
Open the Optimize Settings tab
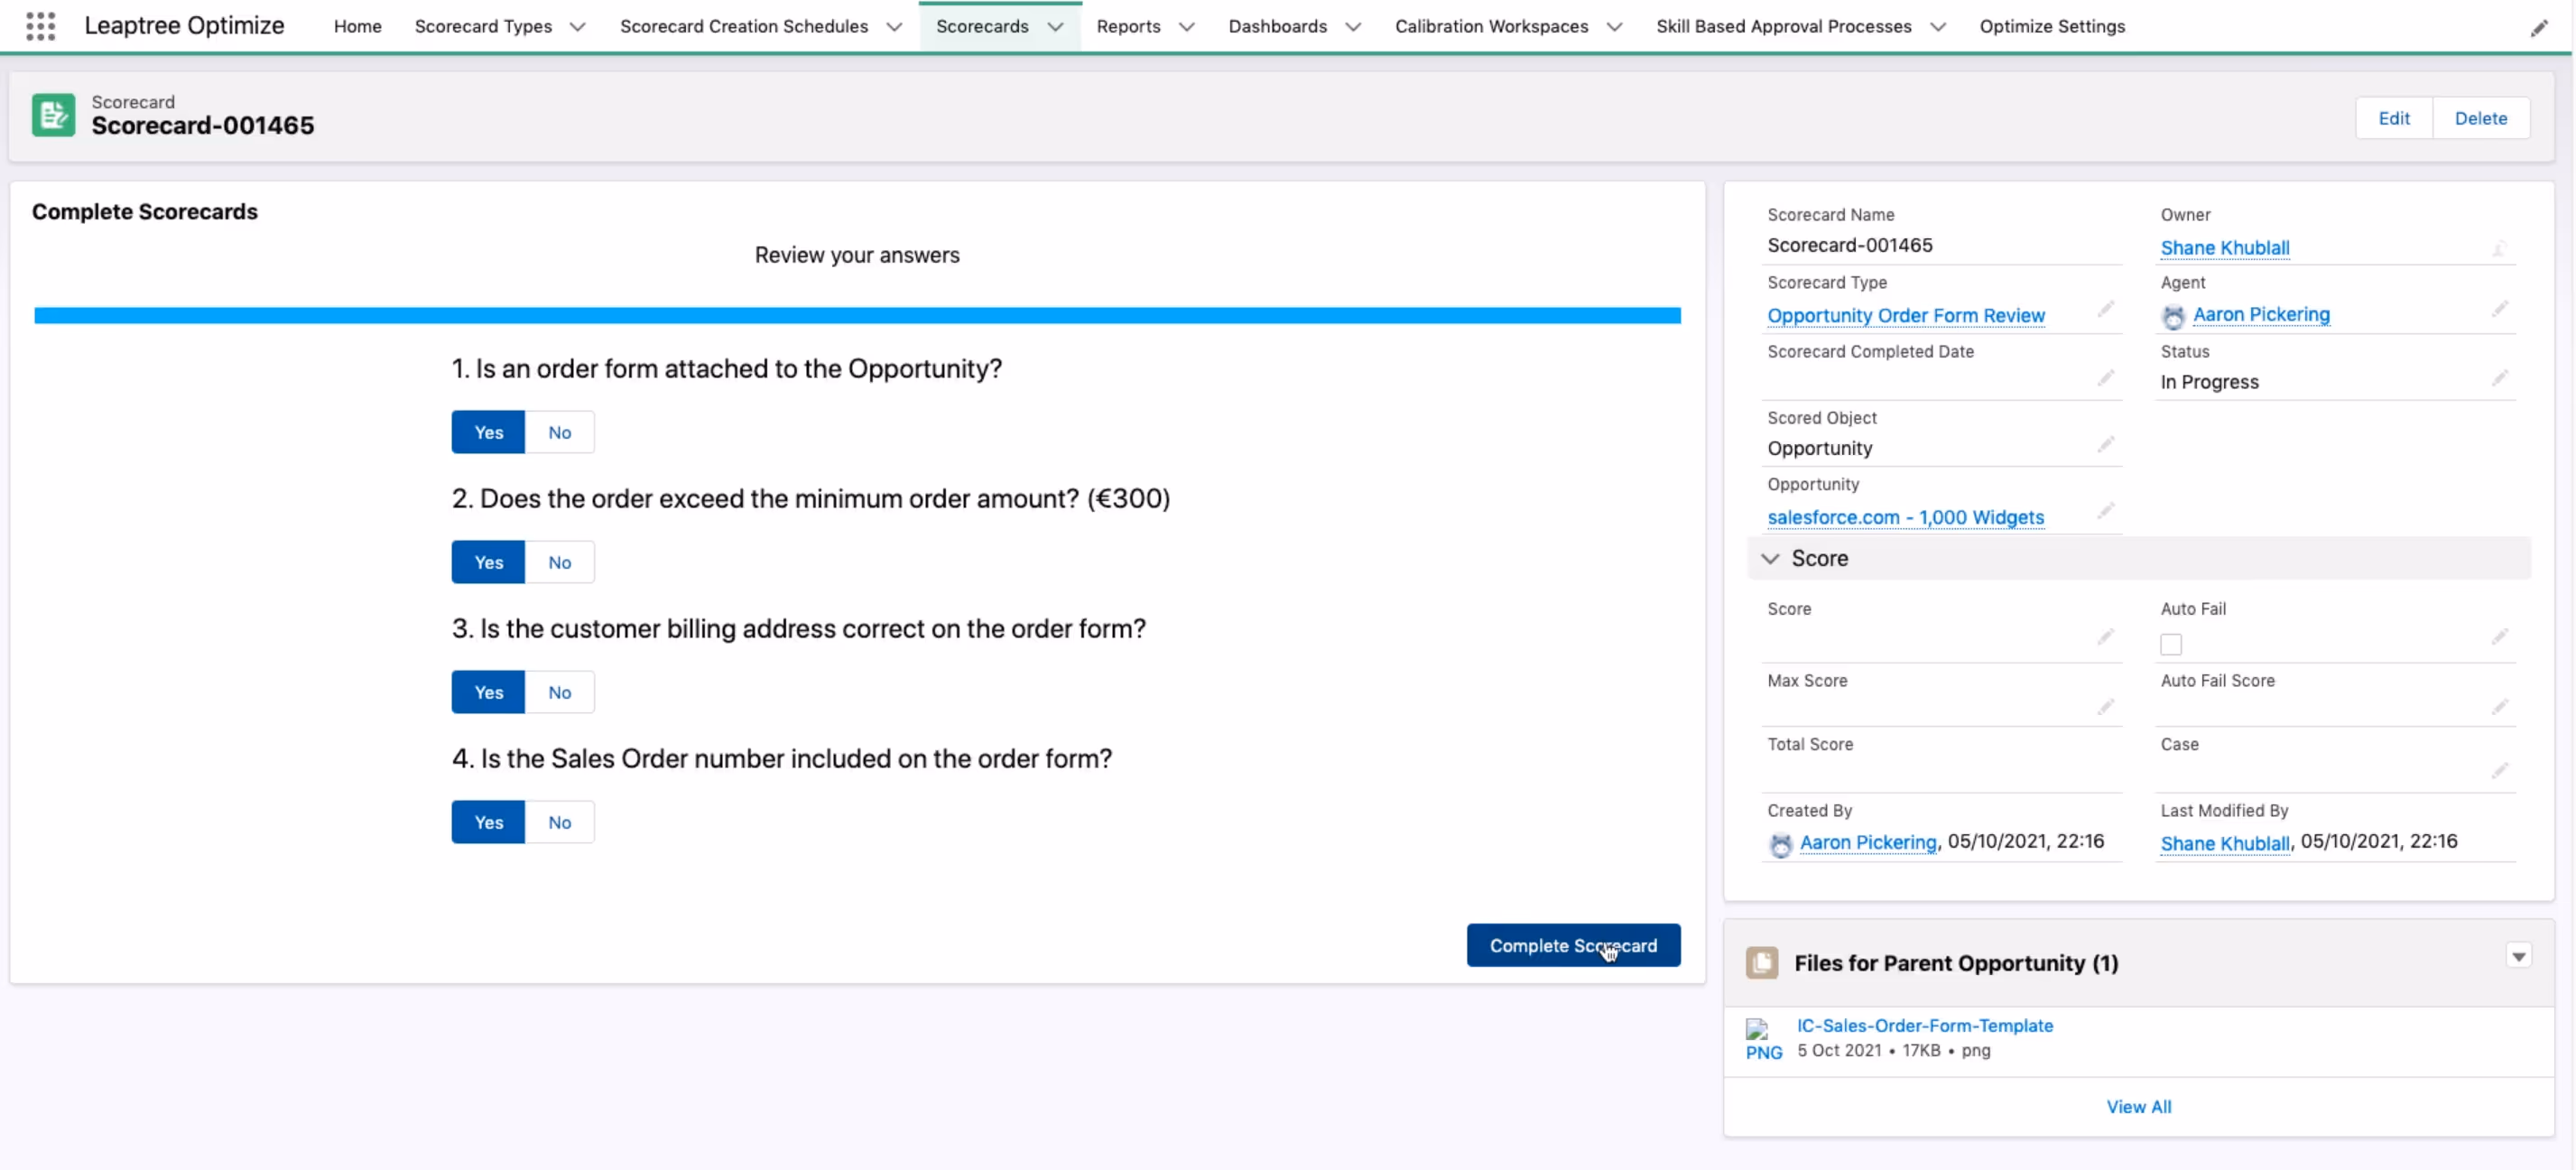pyautogui.click(x=2051, y=26)
